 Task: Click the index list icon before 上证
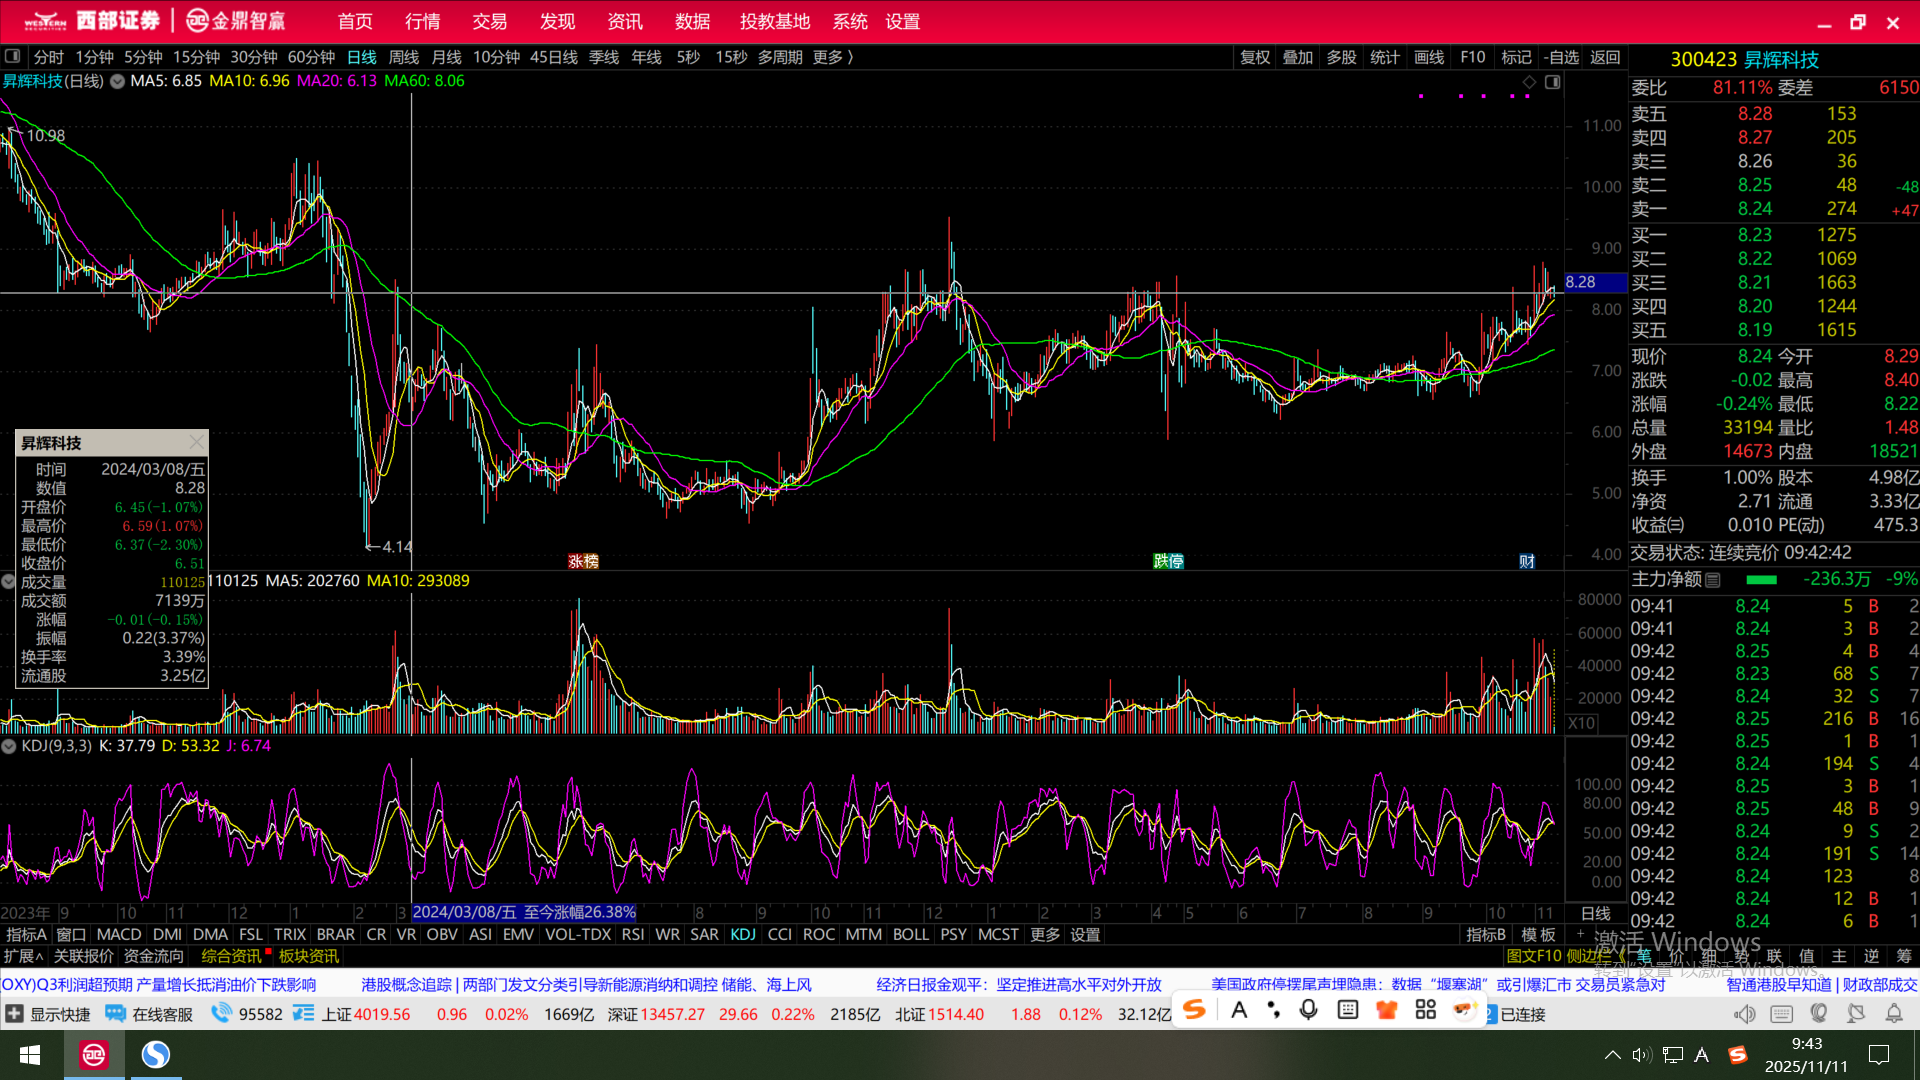pyautogui.click(x=303, y=1014)
